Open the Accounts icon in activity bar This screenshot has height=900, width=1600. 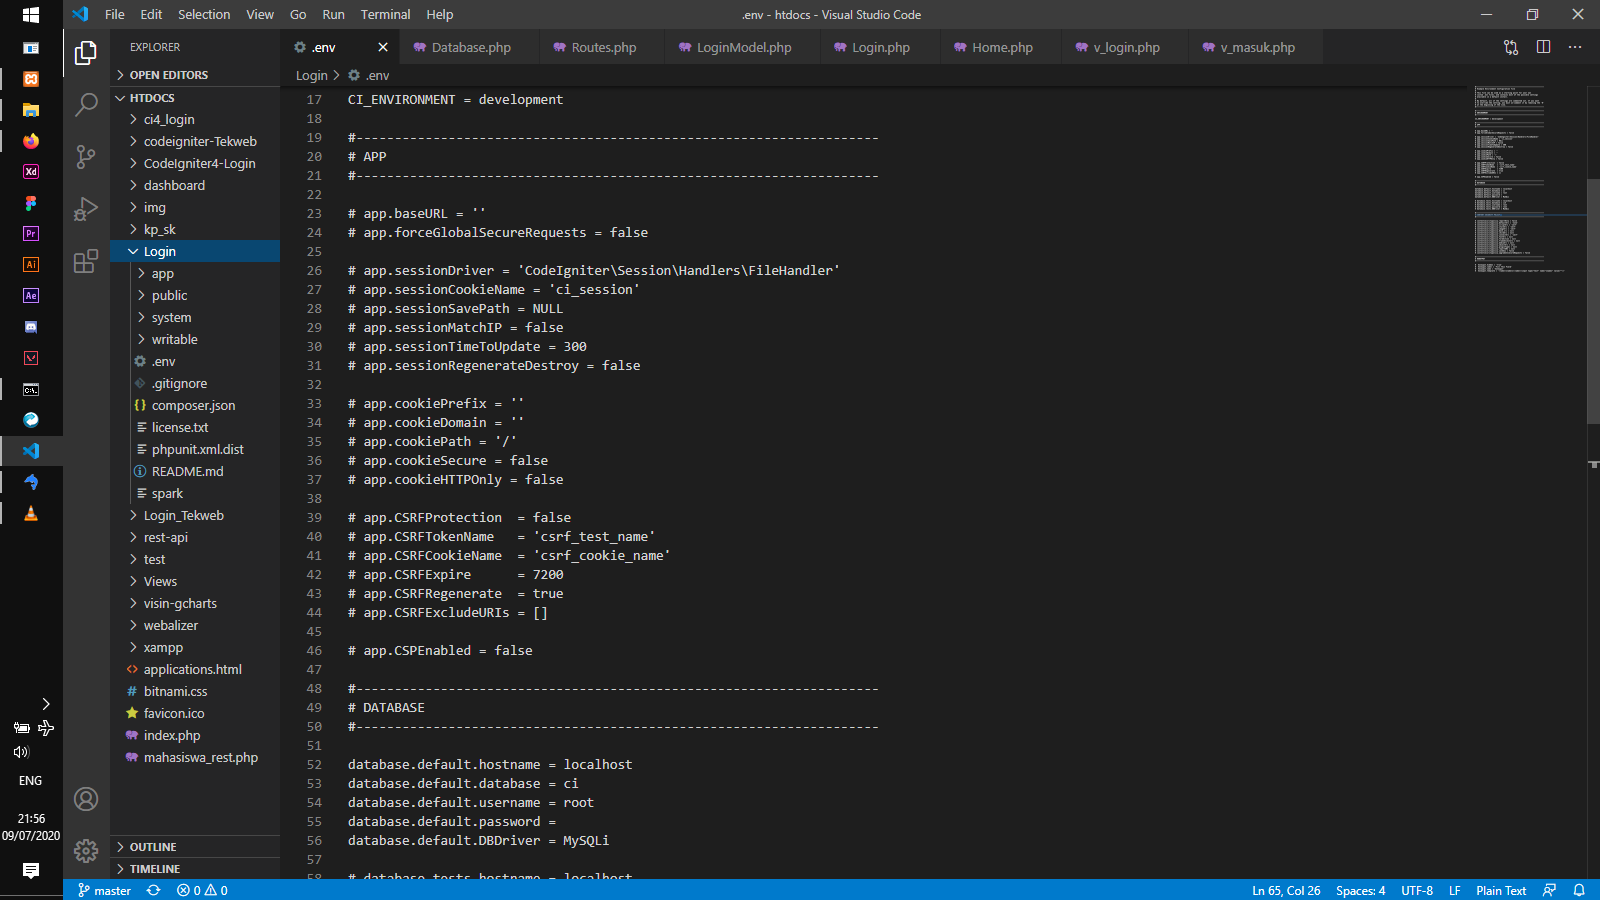86,799
